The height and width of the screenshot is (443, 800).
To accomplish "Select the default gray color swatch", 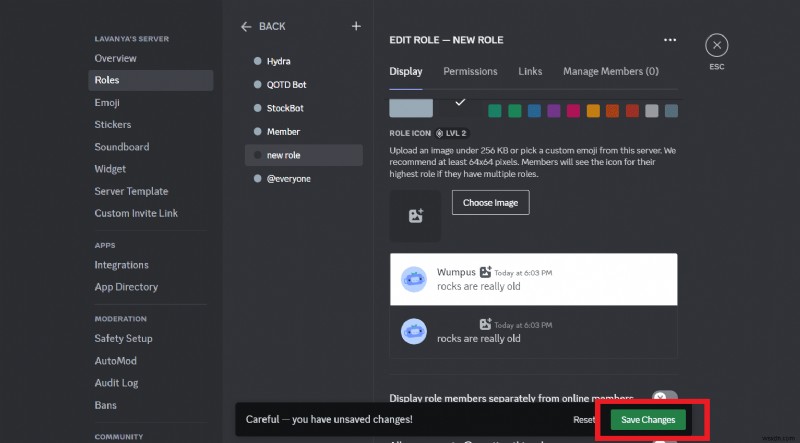I will click(x=411, y=108).
